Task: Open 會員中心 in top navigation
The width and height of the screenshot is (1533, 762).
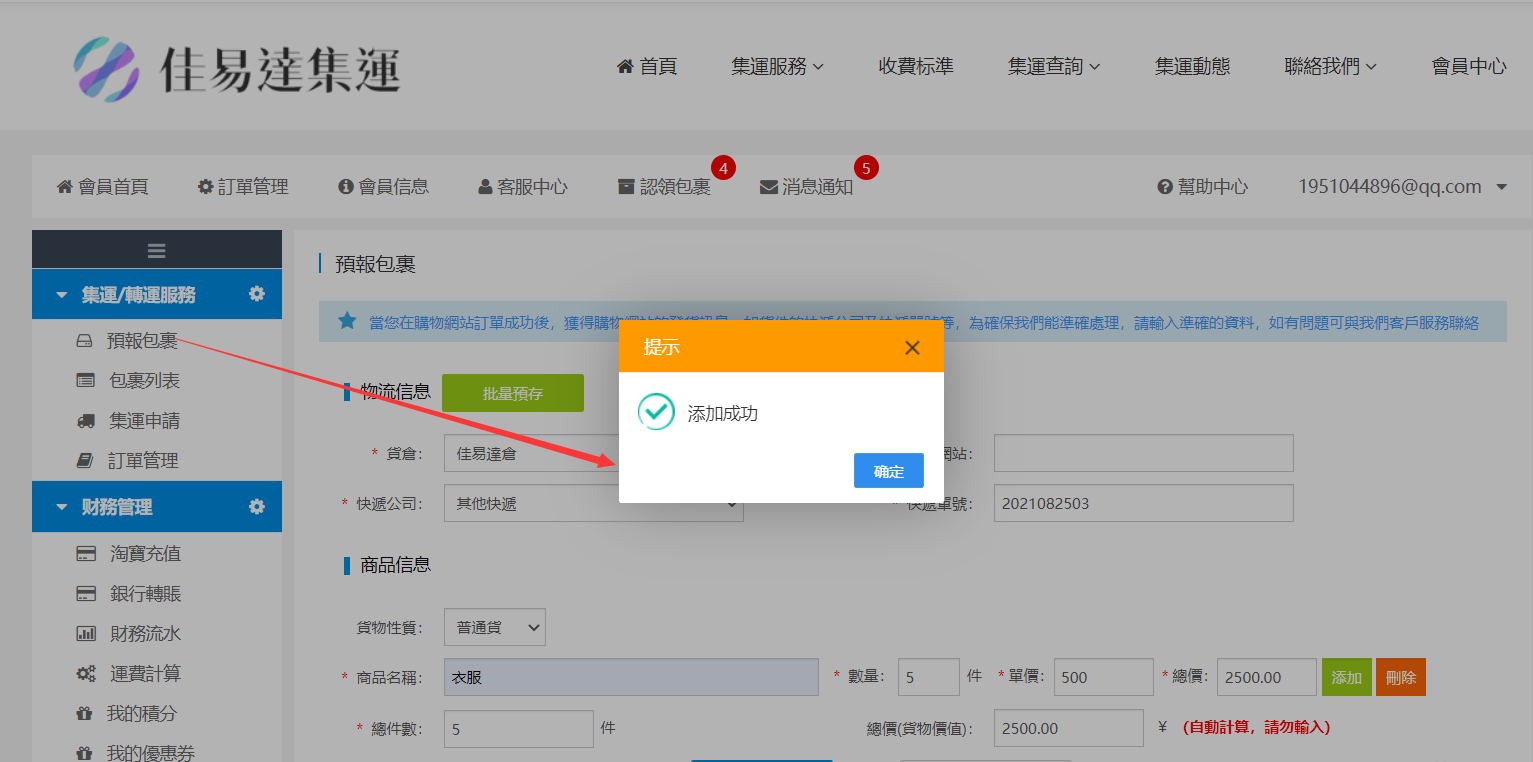Action: click(1469, 66)
